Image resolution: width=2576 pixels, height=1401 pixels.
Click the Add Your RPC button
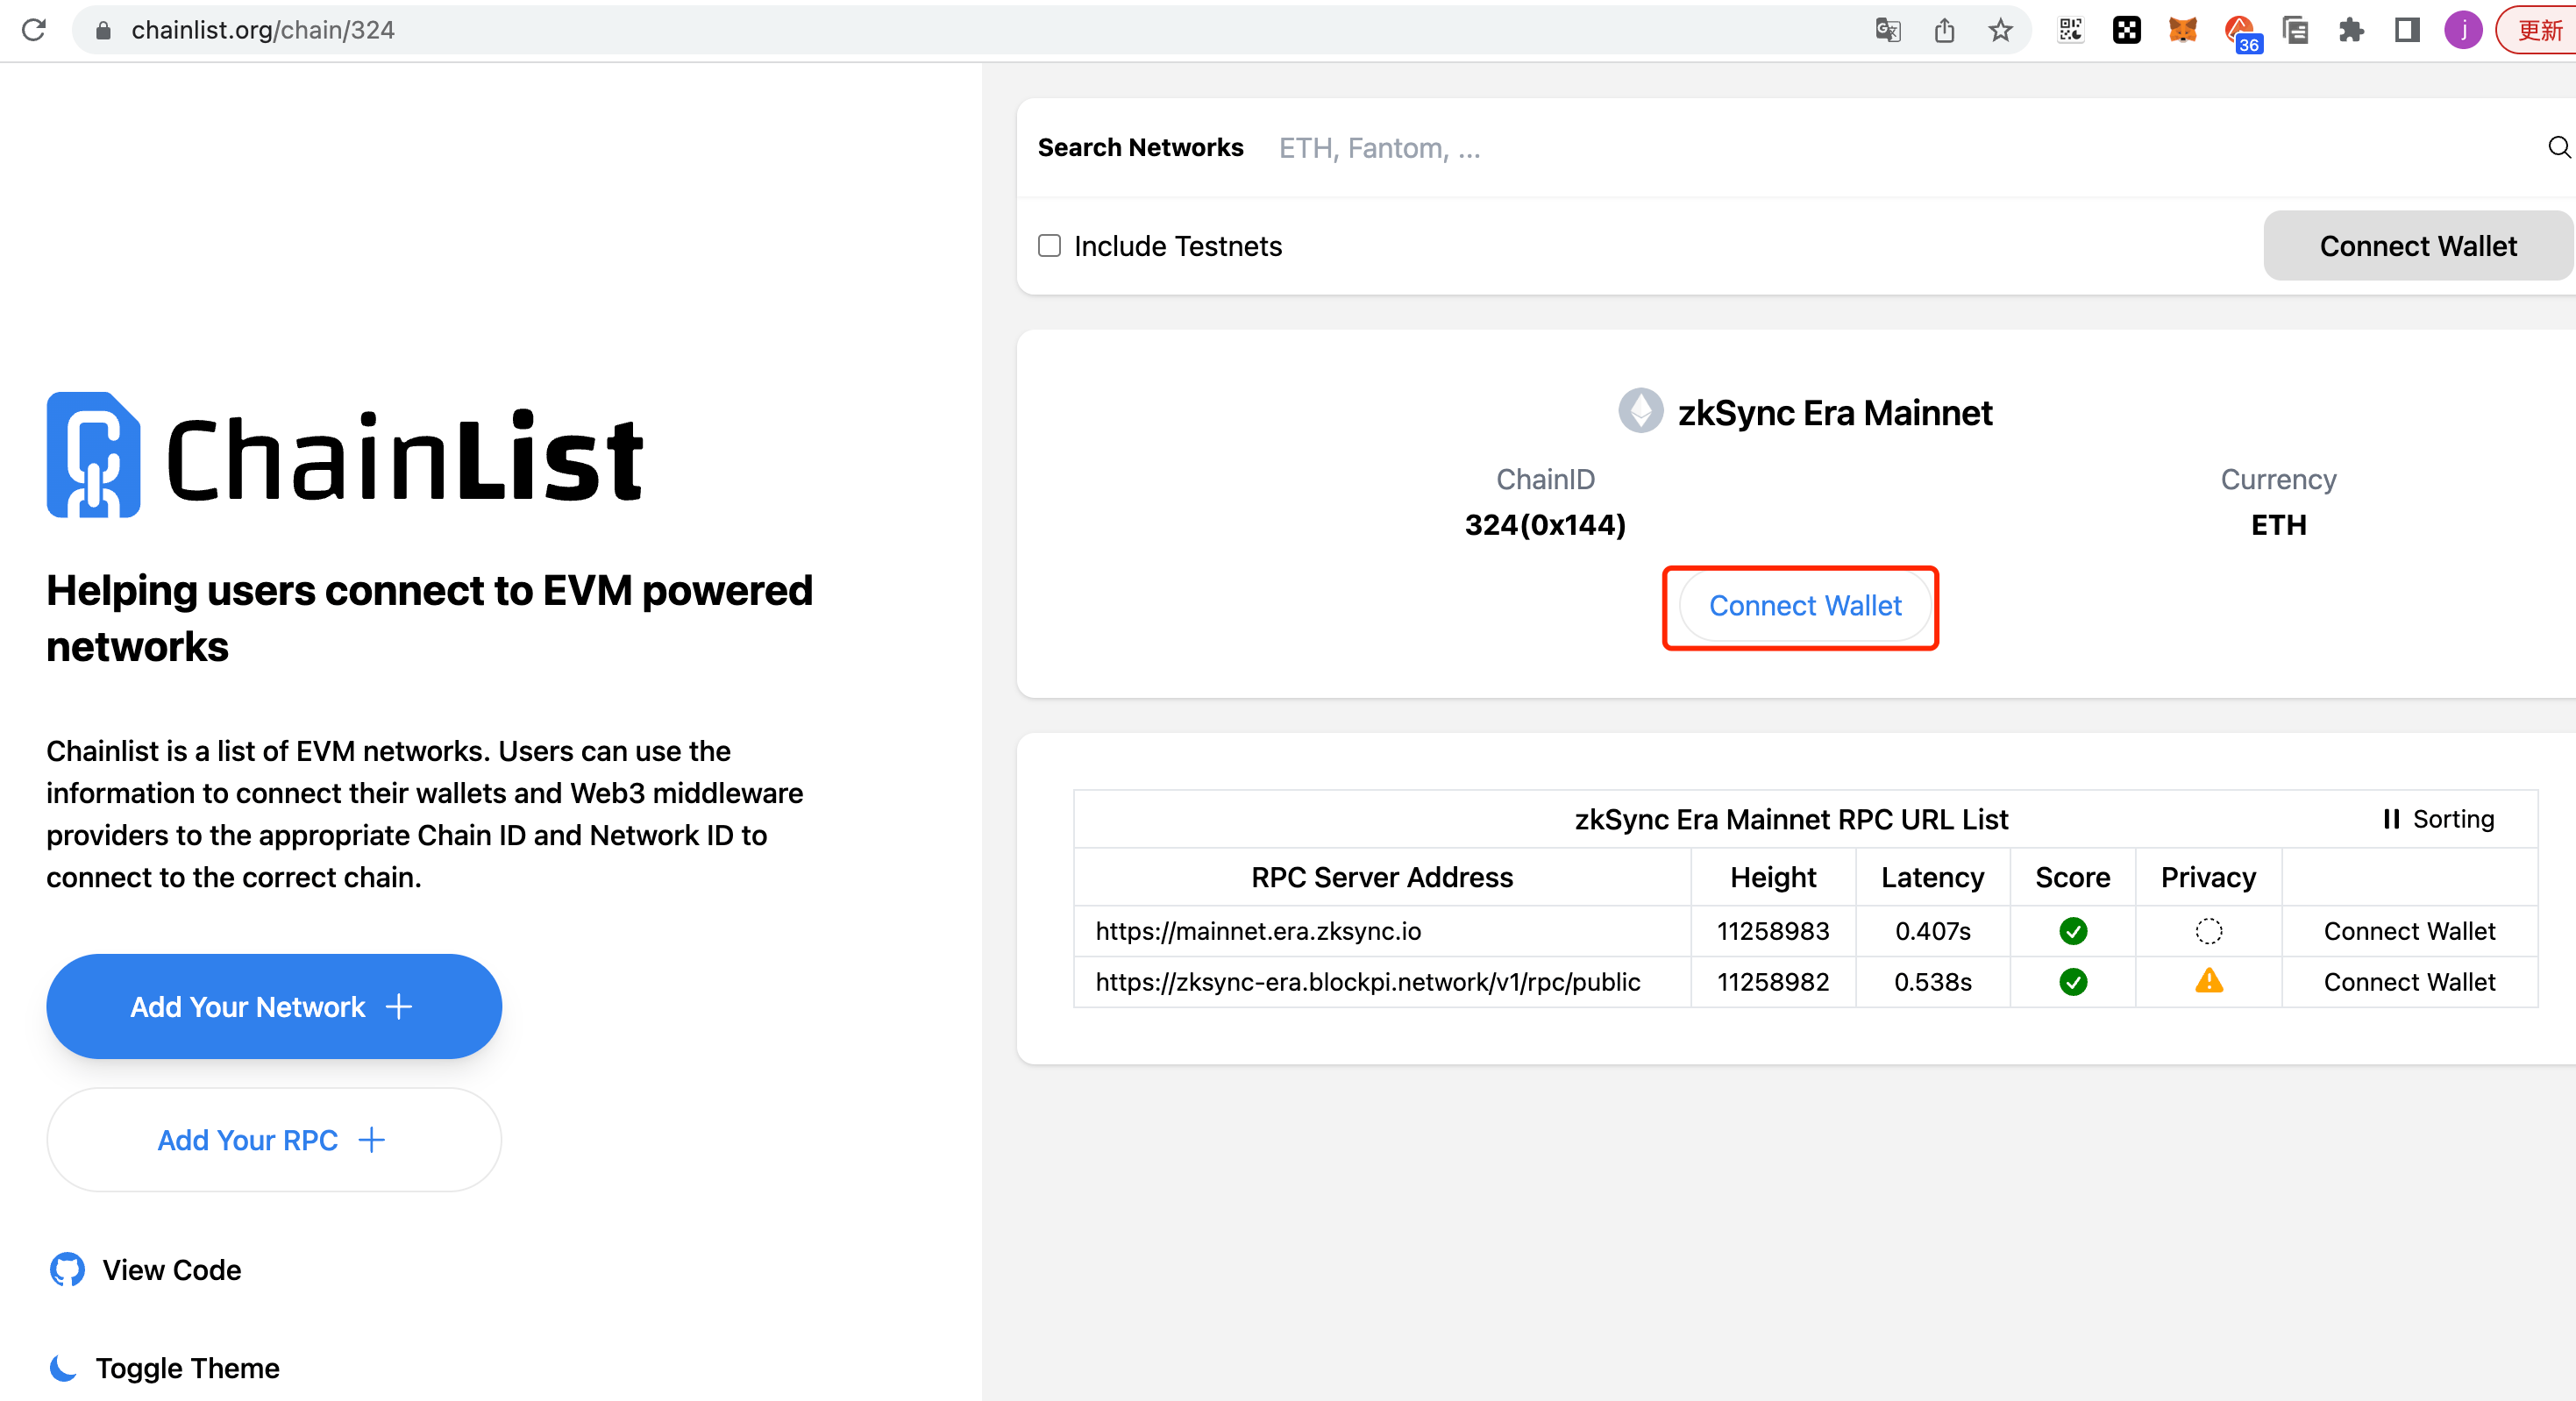point(274,1139)
